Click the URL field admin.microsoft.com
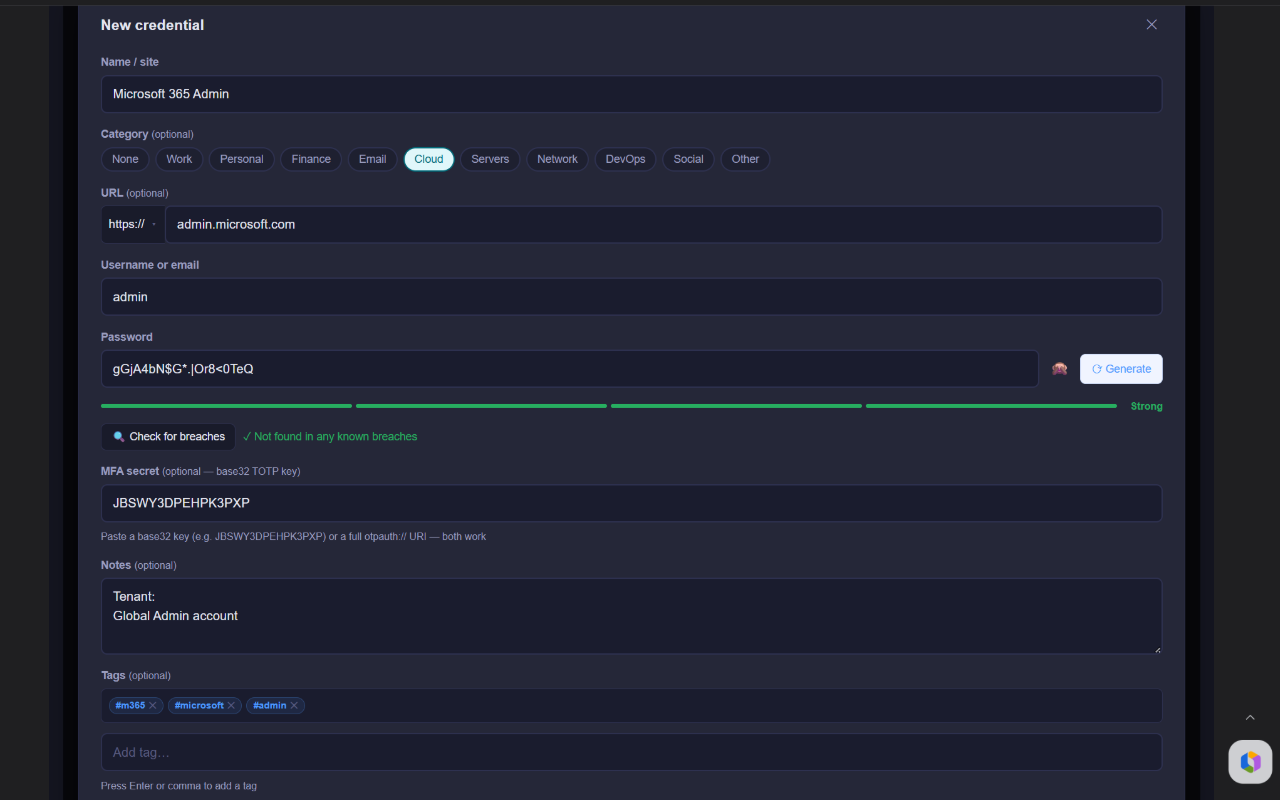This screenshot has height=800, width=1280. (x=663, y=224)
